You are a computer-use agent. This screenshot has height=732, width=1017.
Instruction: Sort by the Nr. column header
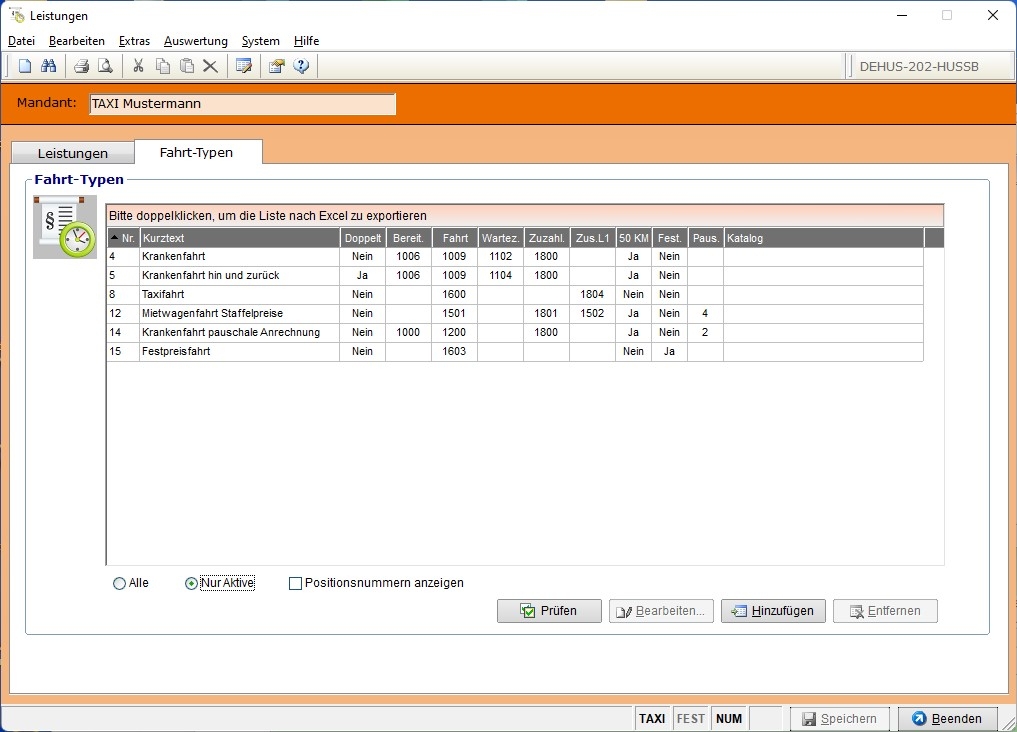(123, 238)
